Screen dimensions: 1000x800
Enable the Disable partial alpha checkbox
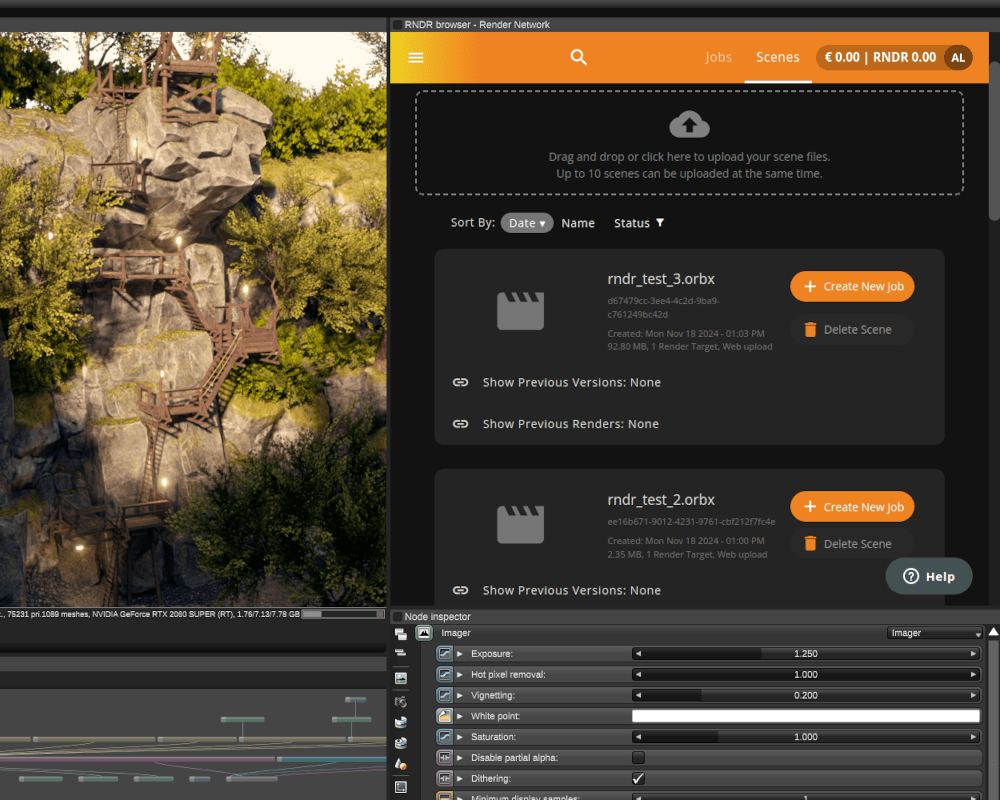[x=638, y=757]
